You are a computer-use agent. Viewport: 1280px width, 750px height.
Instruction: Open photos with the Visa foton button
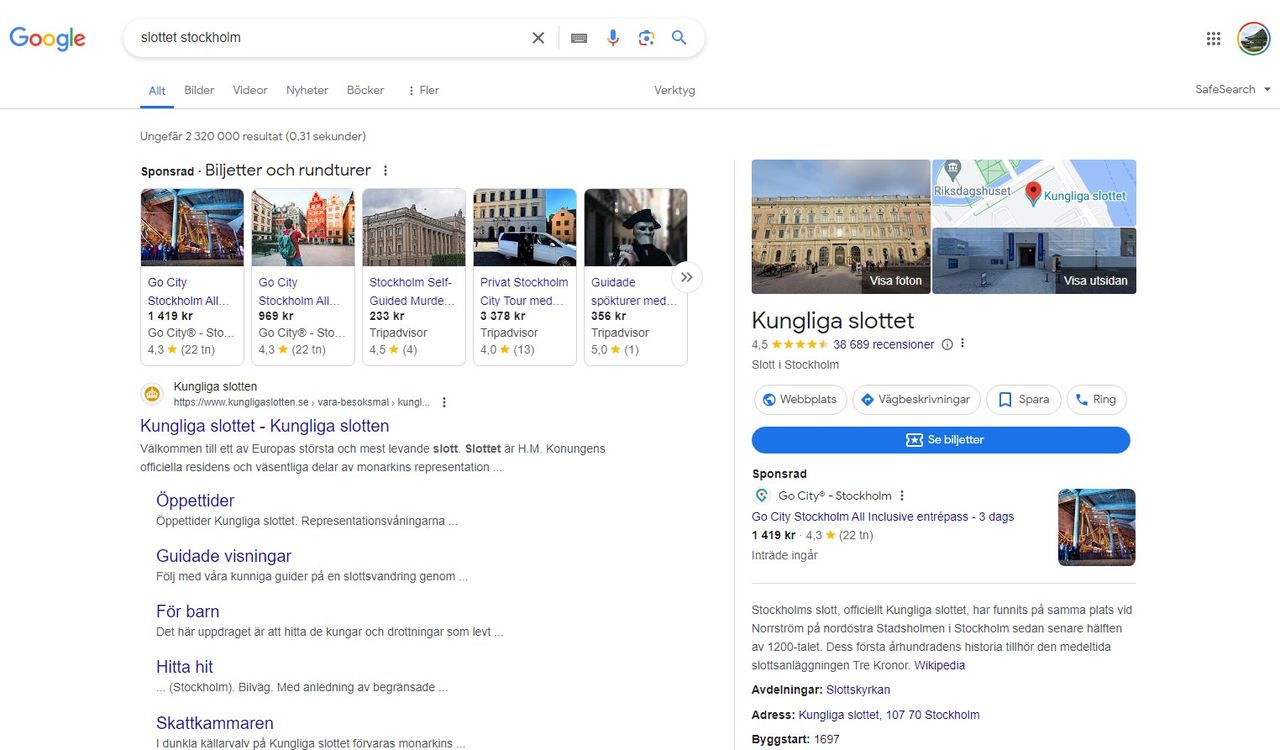pyautogui.click(x=895, y=281)
